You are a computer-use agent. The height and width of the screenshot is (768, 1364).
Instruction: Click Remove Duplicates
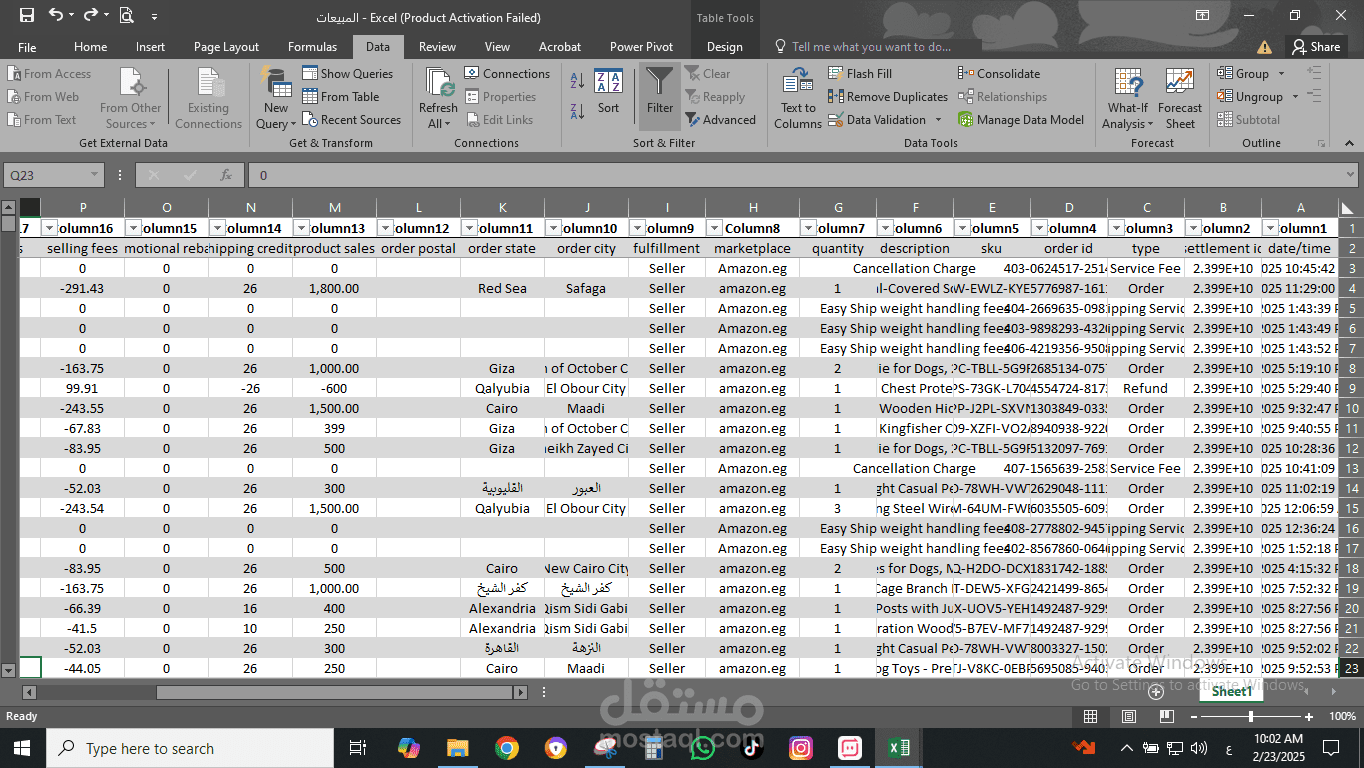(888, 97)
